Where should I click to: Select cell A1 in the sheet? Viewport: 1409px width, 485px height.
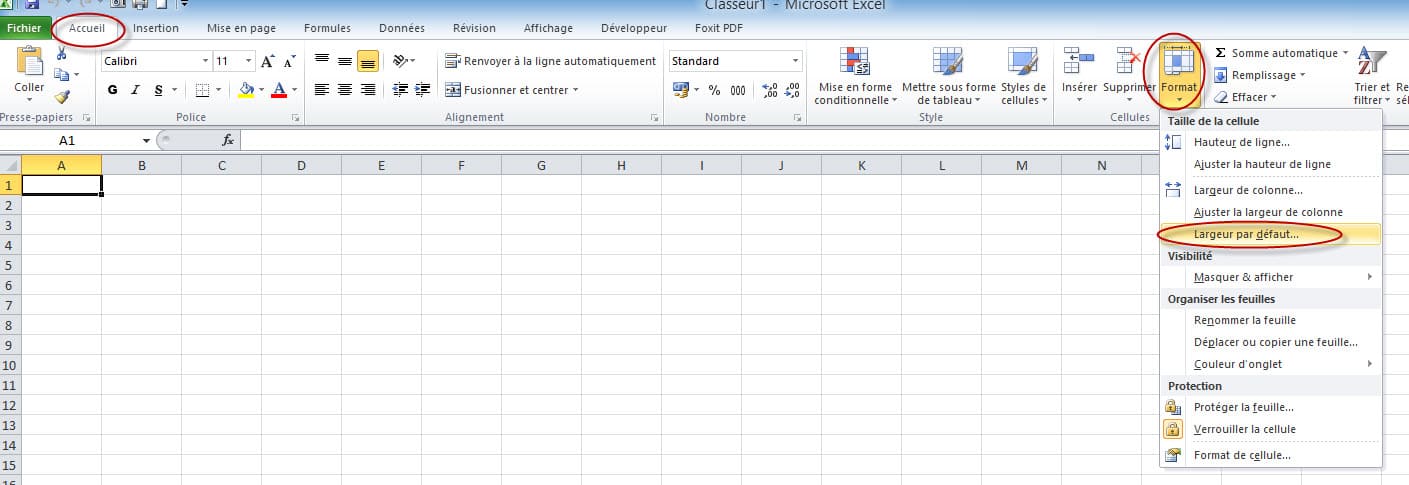[61, 185]
